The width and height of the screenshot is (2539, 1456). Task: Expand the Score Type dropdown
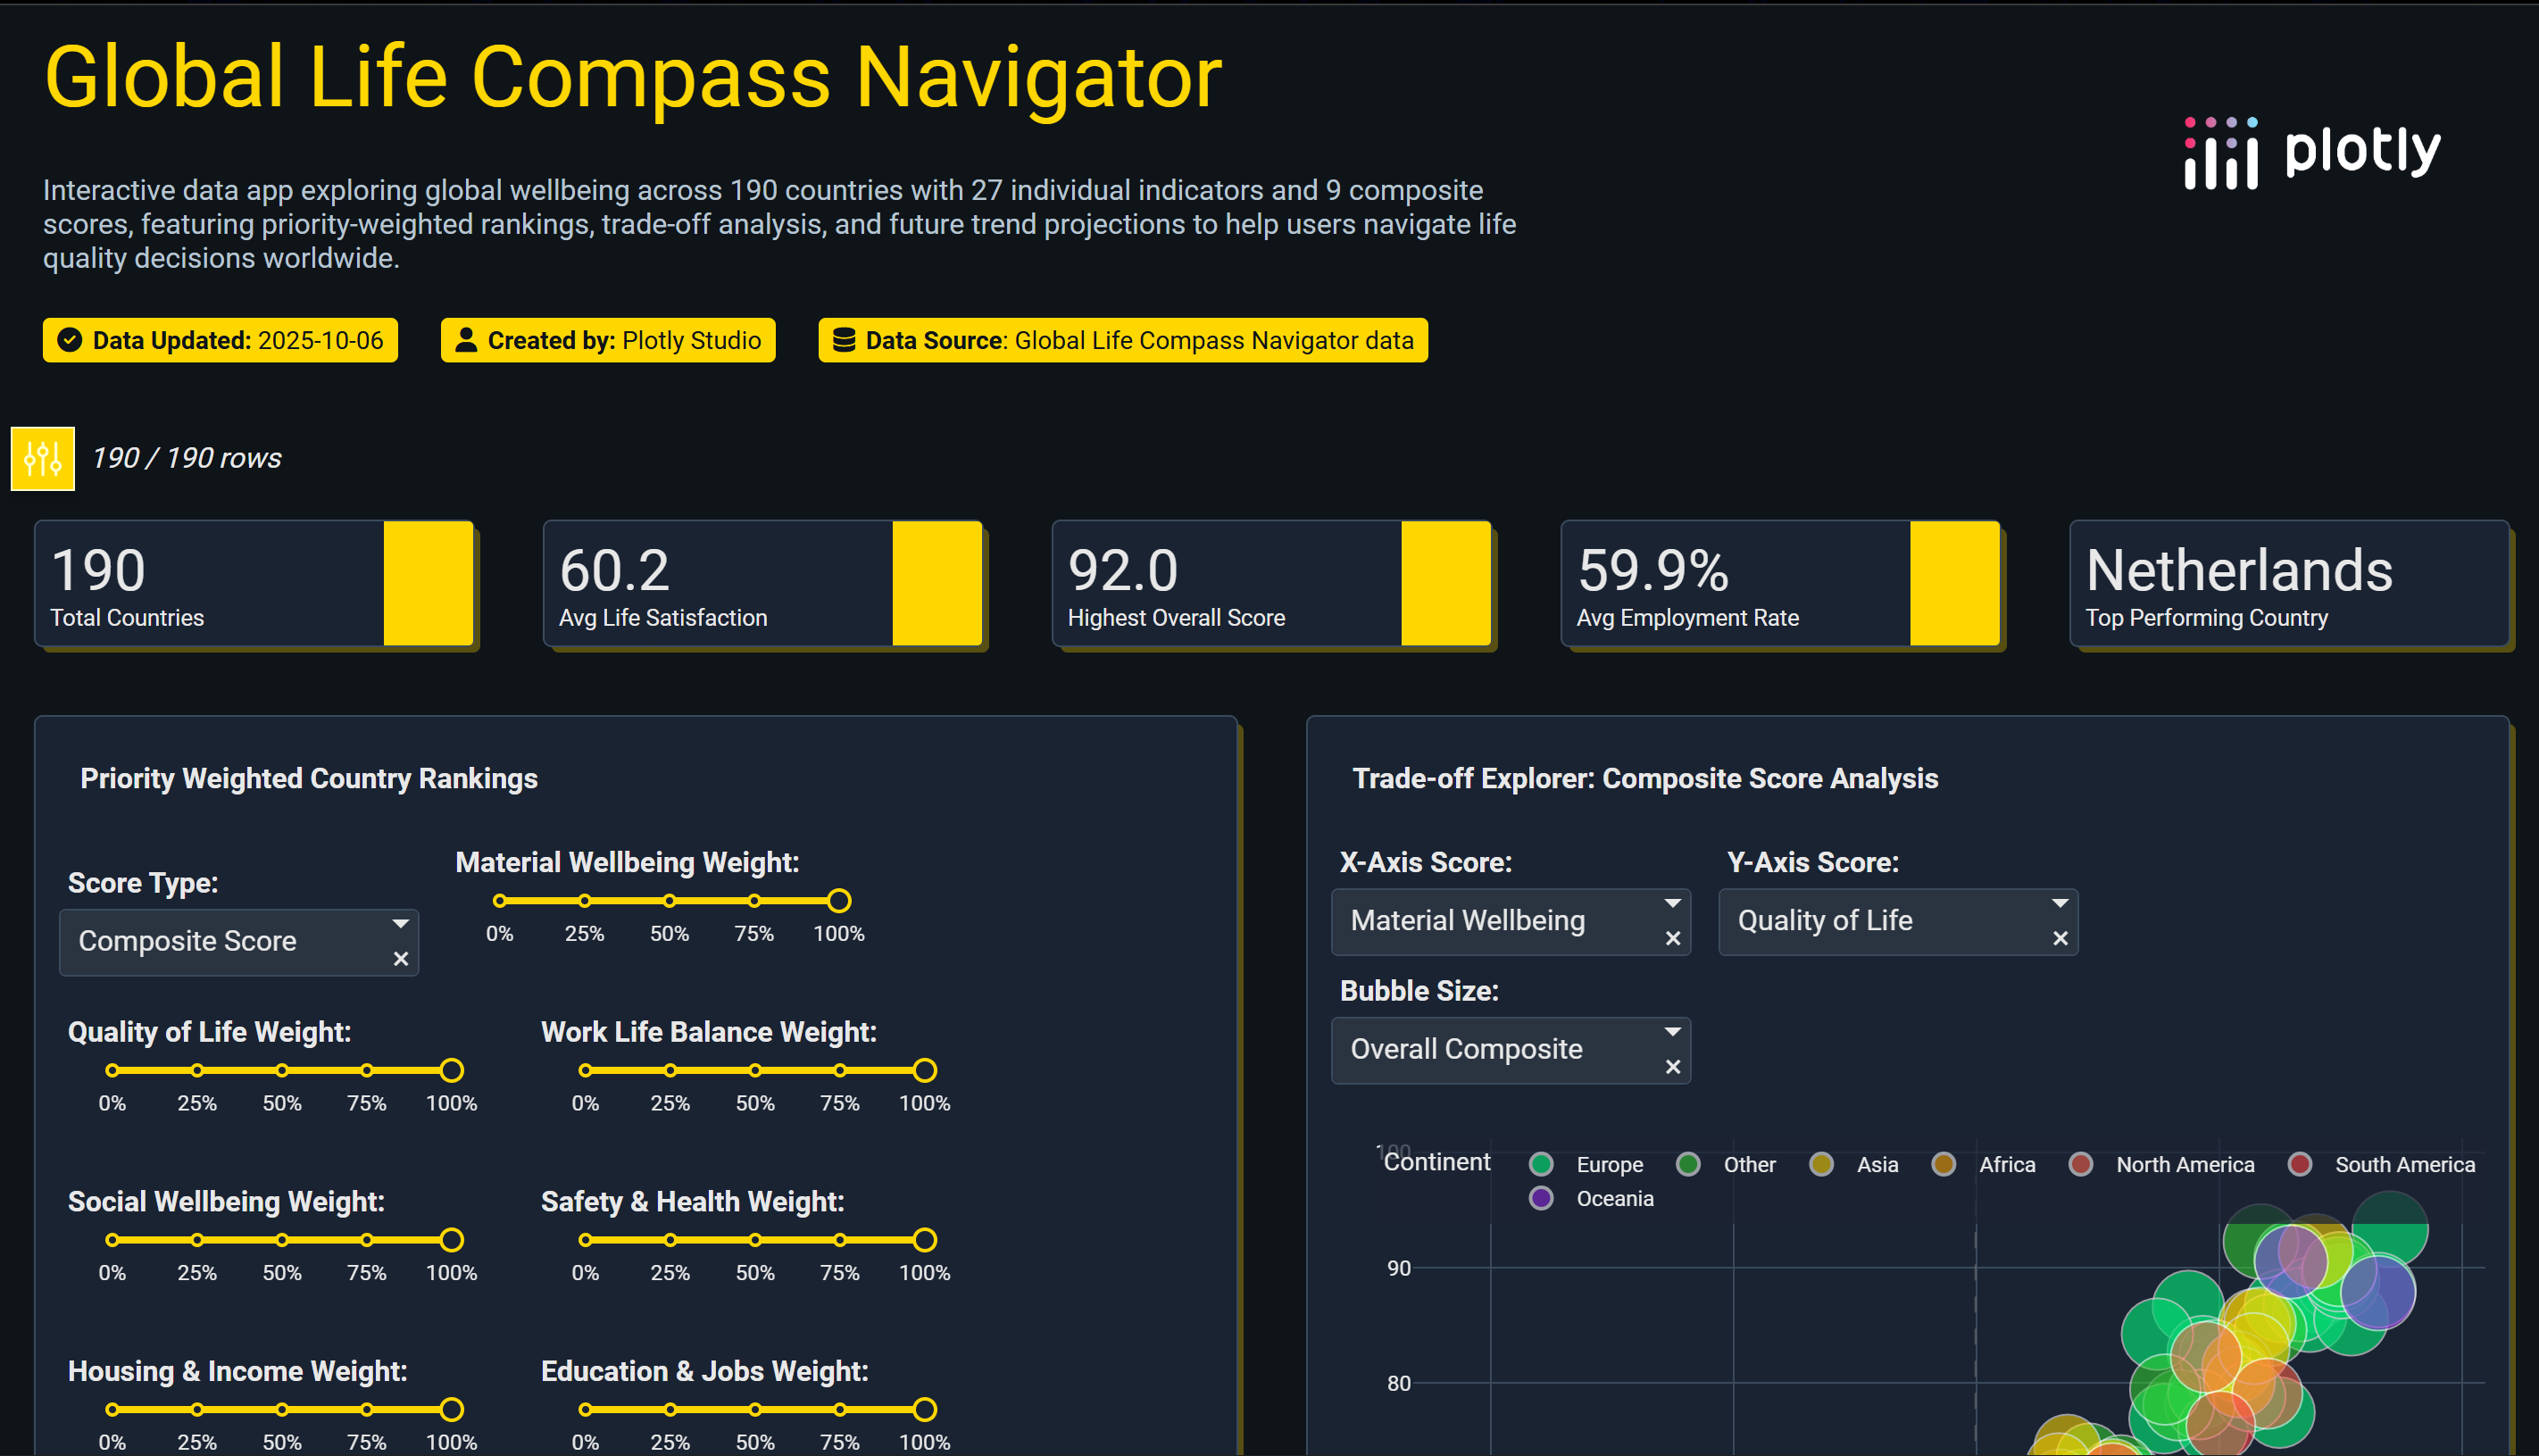[400, 923]
